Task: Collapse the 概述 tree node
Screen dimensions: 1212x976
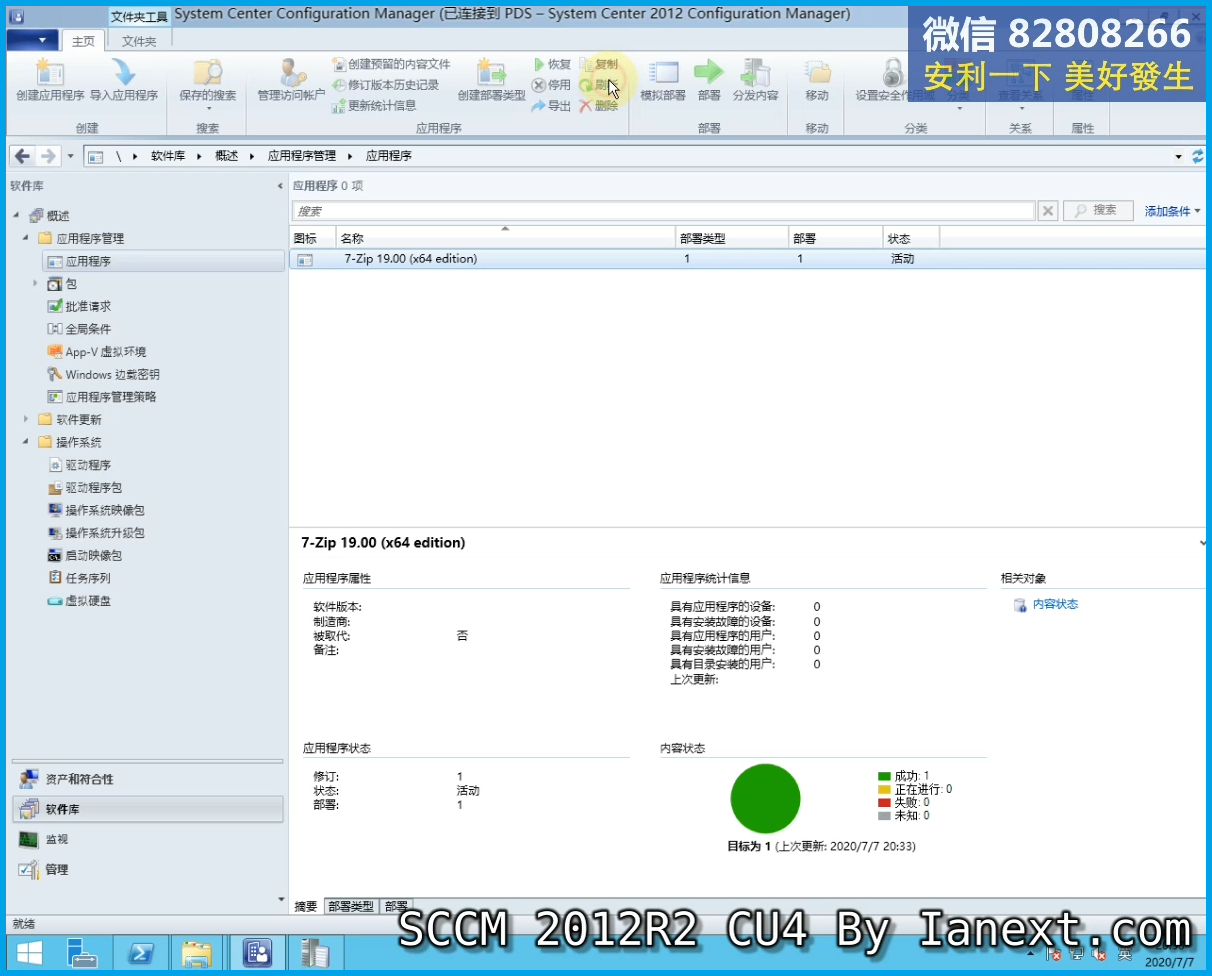Action: (16, 216)
